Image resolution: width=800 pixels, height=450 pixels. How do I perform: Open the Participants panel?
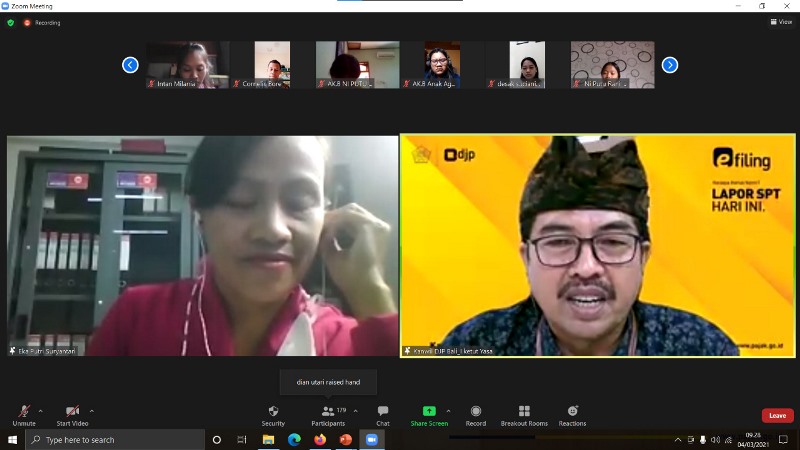click(327, 415)
